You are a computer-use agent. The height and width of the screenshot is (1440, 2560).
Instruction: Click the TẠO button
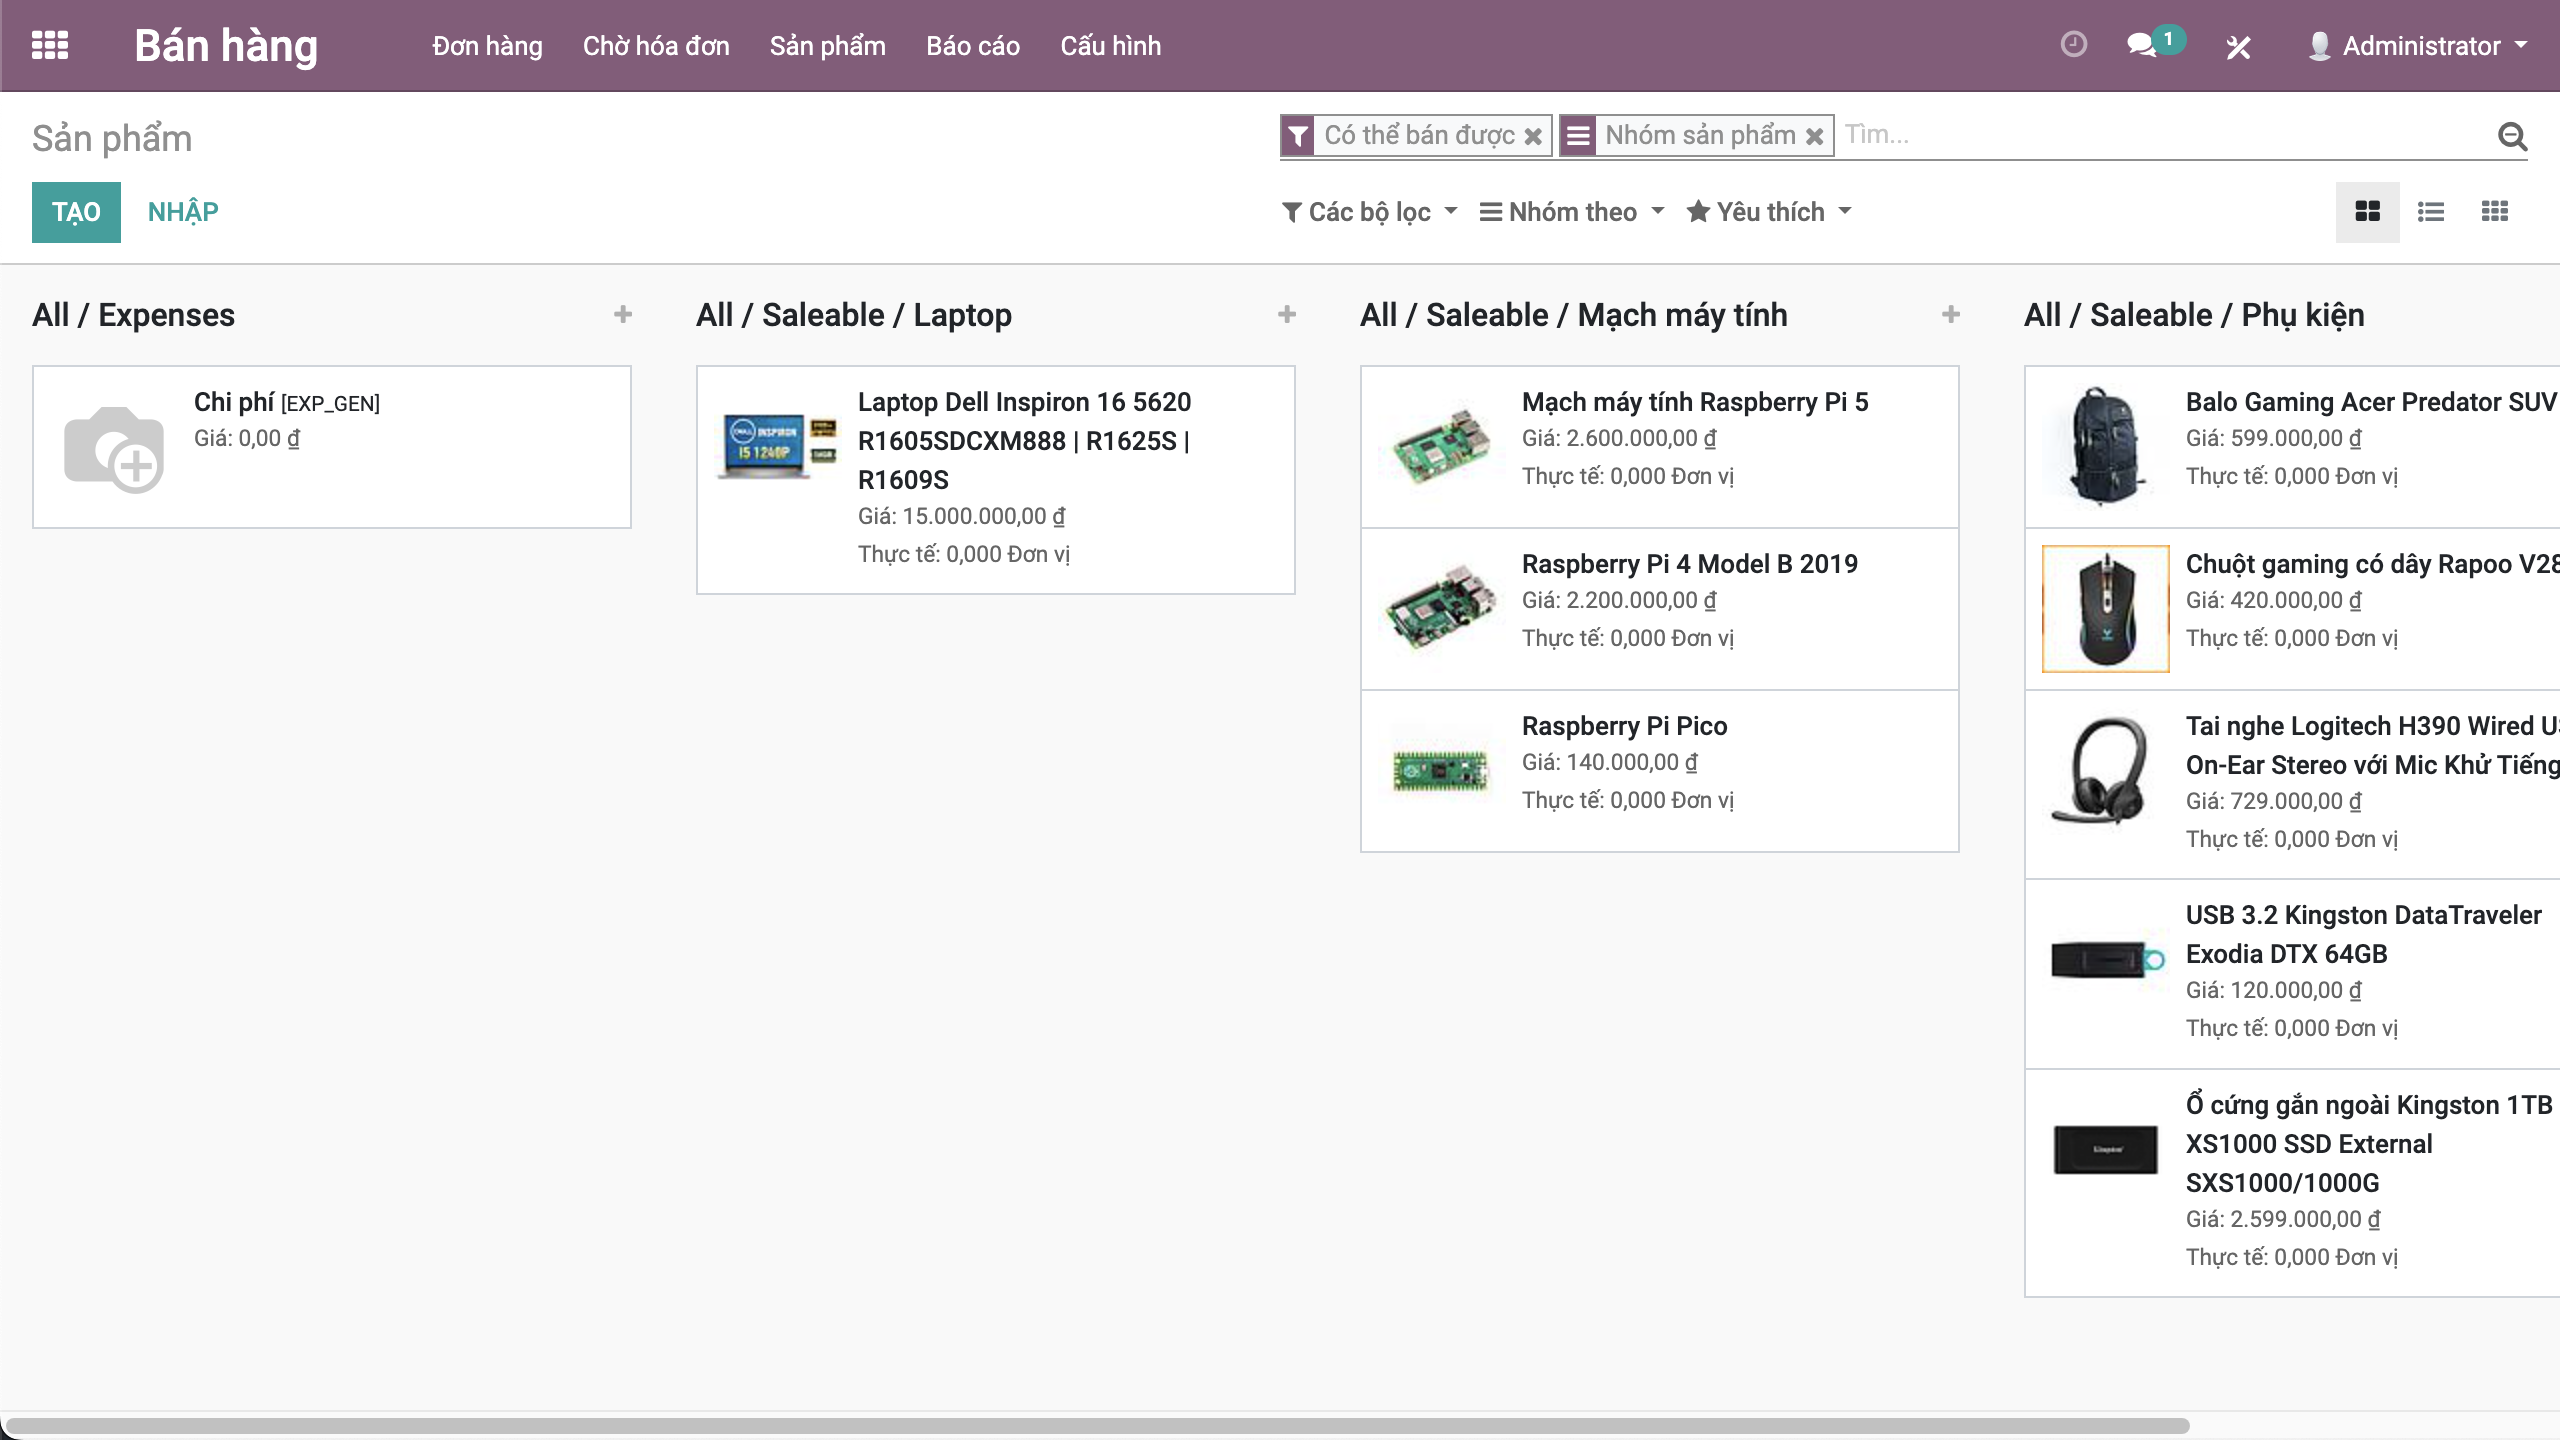coord(76,212)
